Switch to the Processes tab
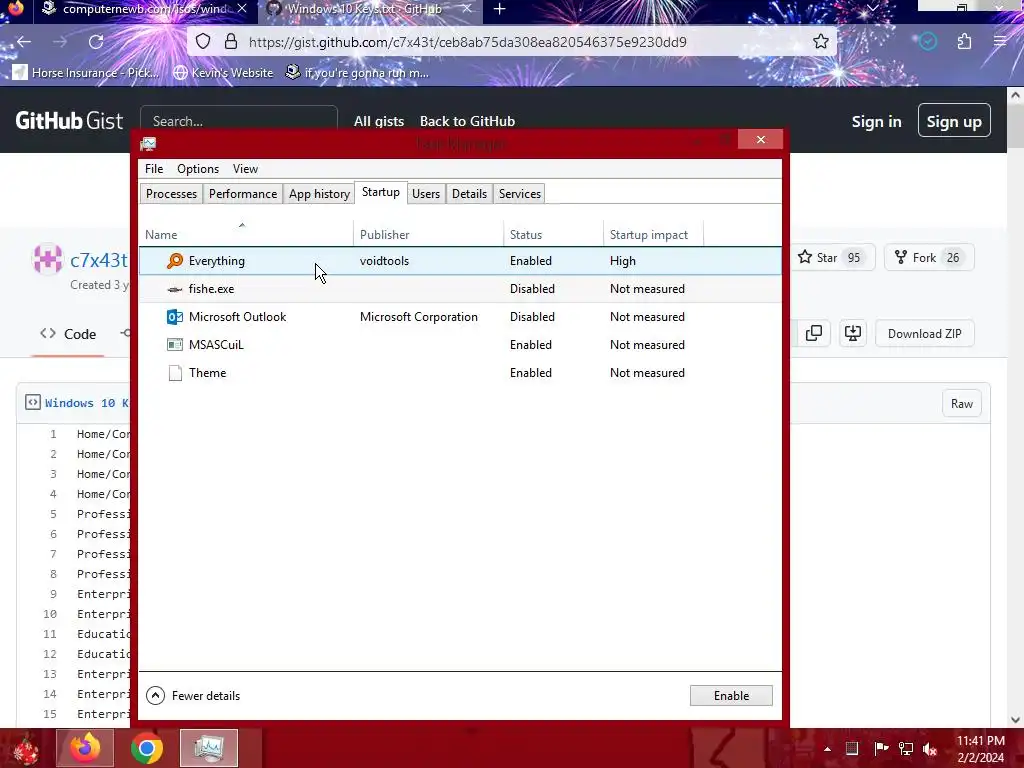The height and width of the screenshot is (768, 1024). pos(171,194)
